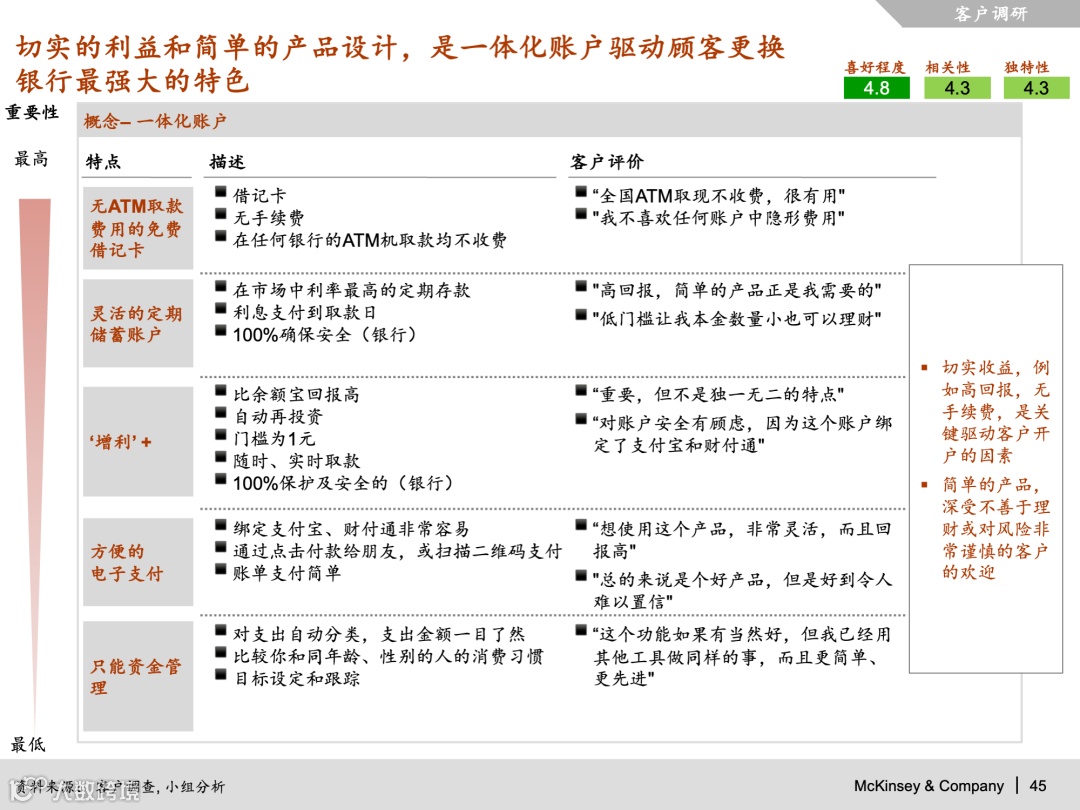
Task: Click the bullet 比余额宝回报高
Action: 296,394
